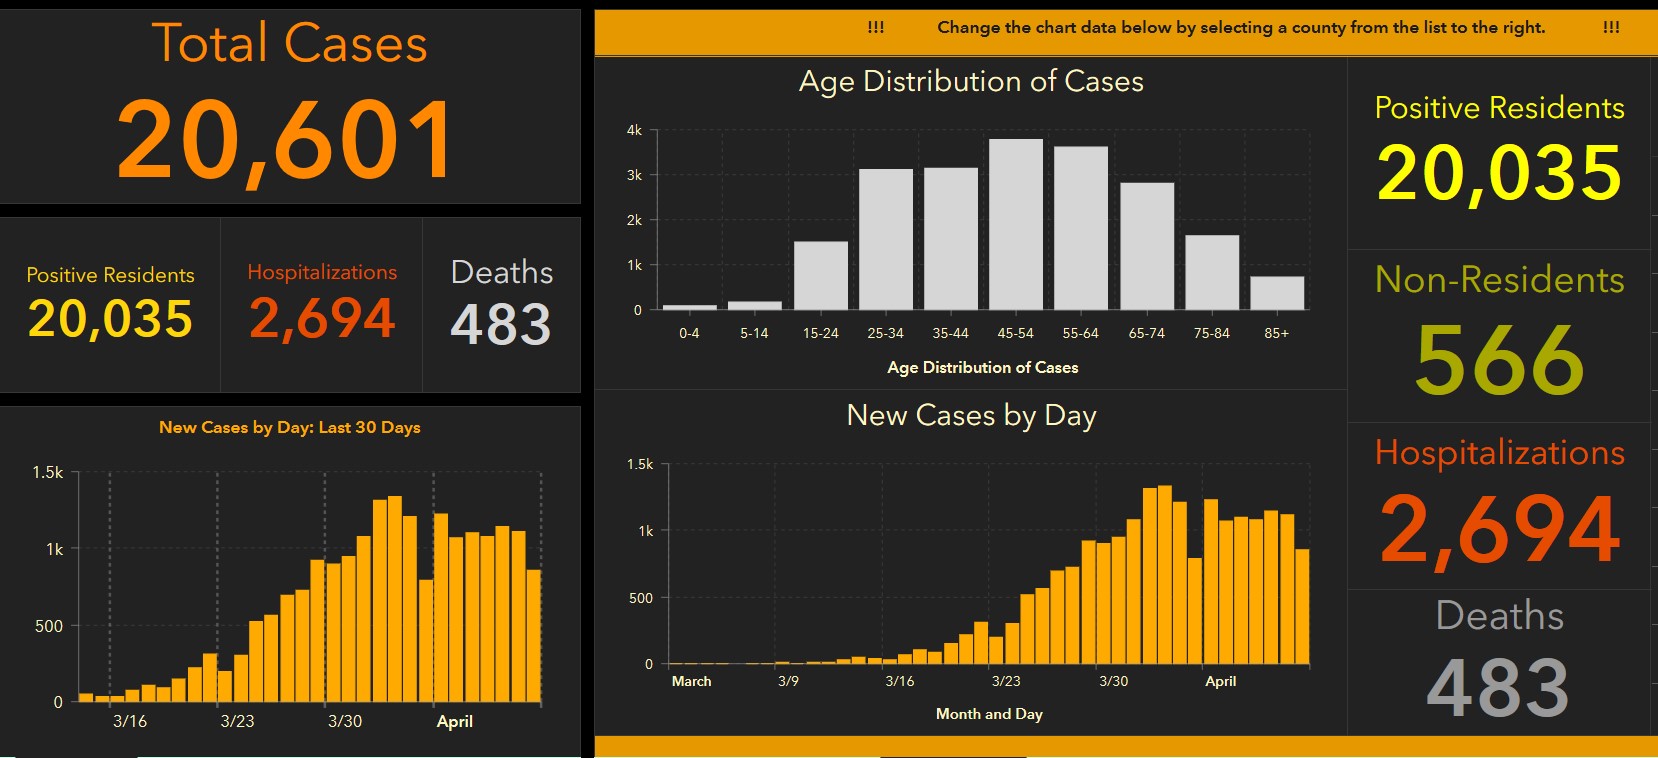
Task: Click the 65-74 age group bar
Action: pyautogui.click(x=1147, y=246)
